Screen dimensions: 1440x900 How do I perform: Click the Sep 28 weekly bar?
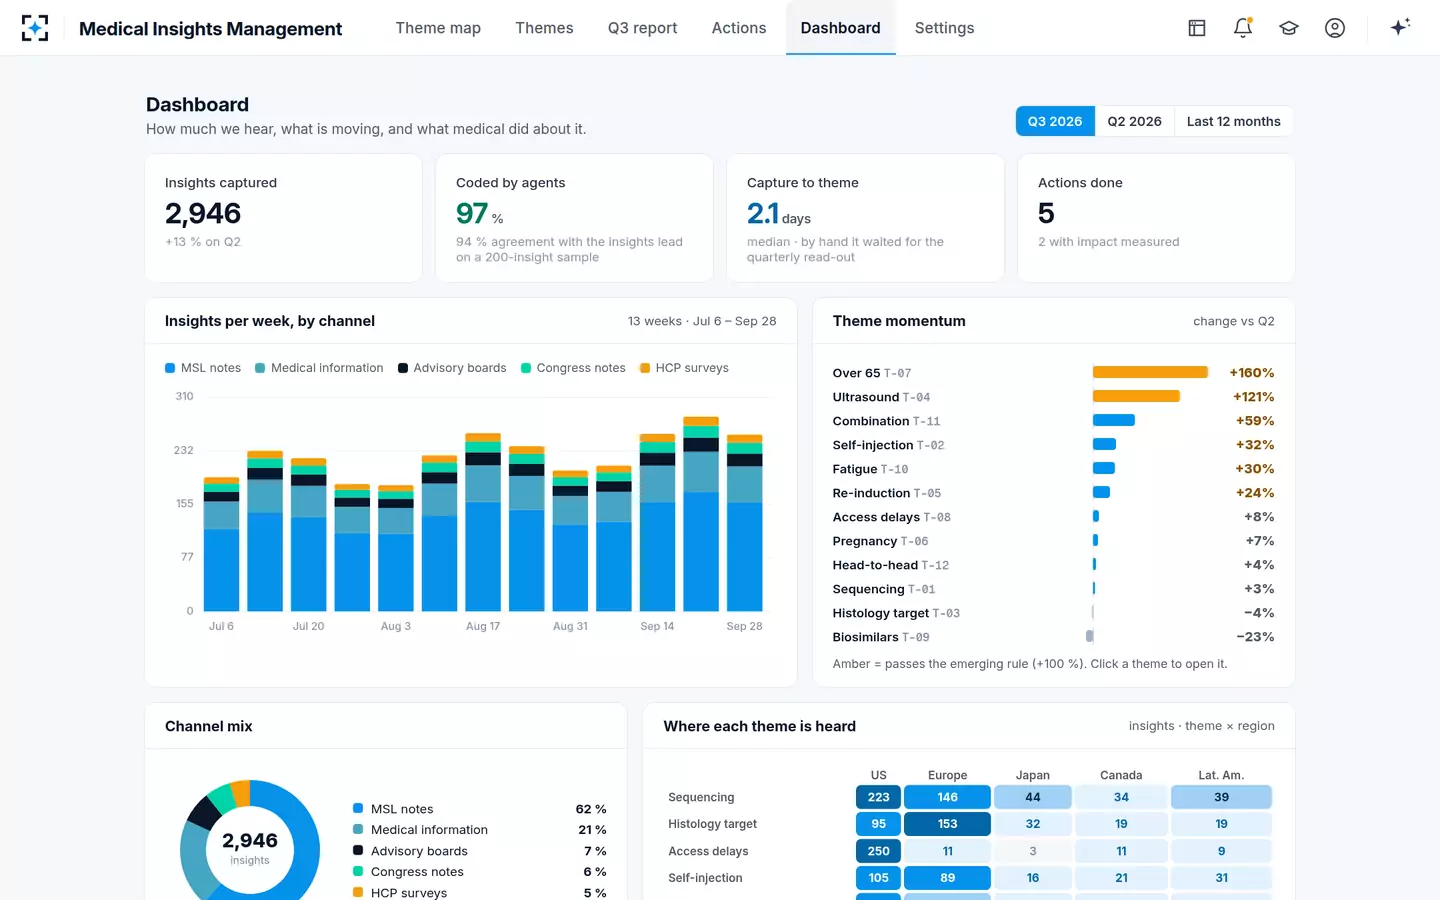(744, 523)
